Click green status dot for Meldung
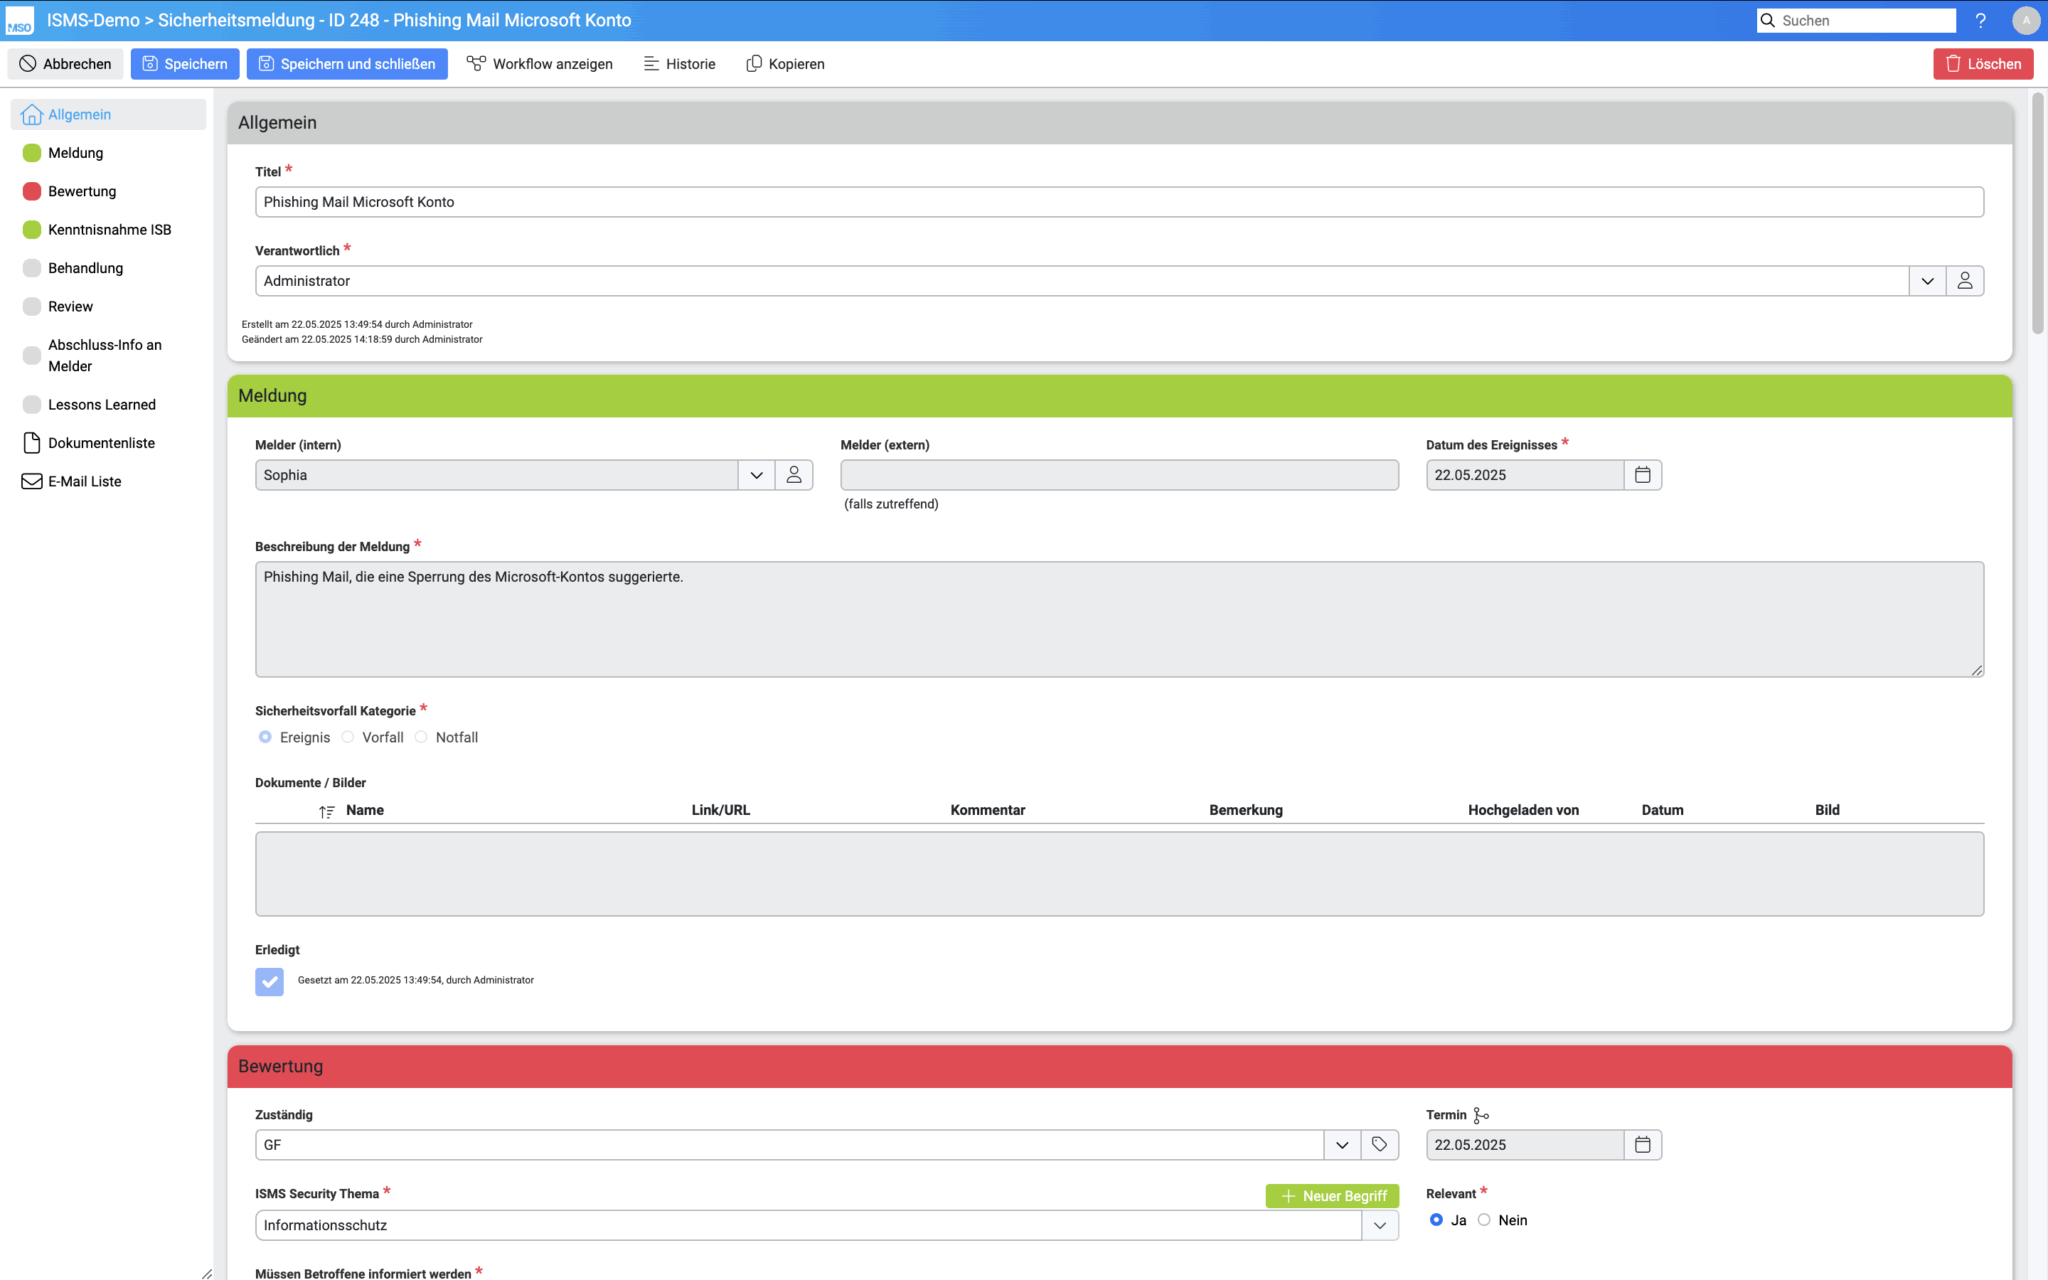2048x1280 pixels. [x=32, y=153]
